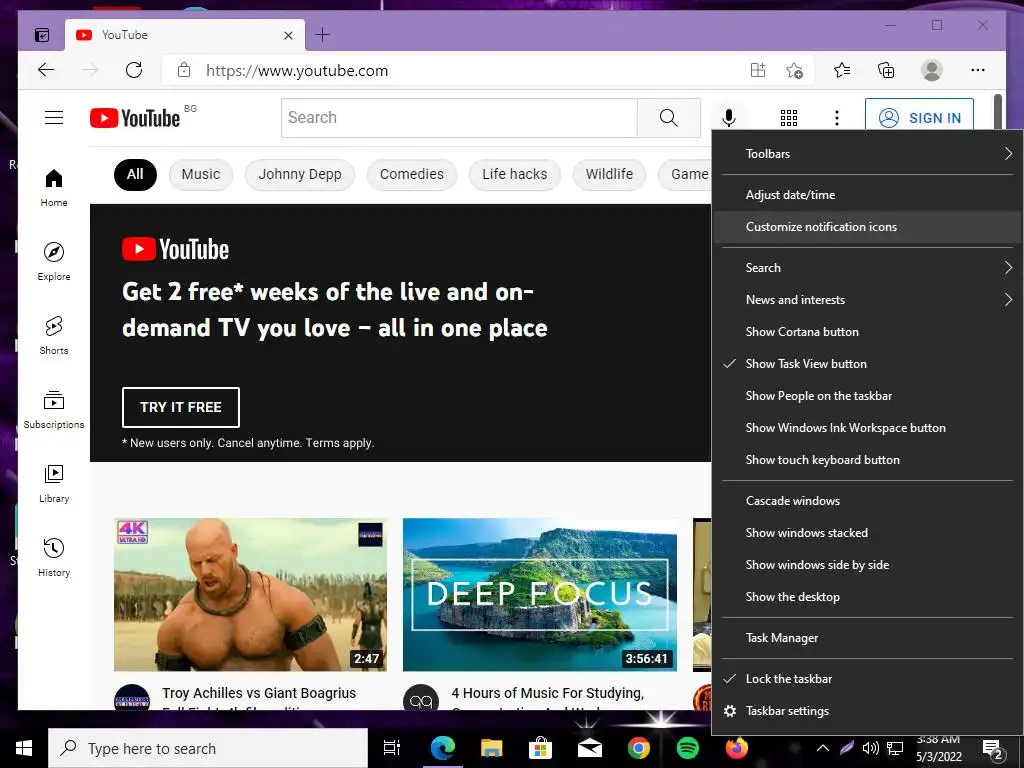Screen dimensions: 1024x768
Task: Choose Show windows stacked
Action: [x=866, y=533]
